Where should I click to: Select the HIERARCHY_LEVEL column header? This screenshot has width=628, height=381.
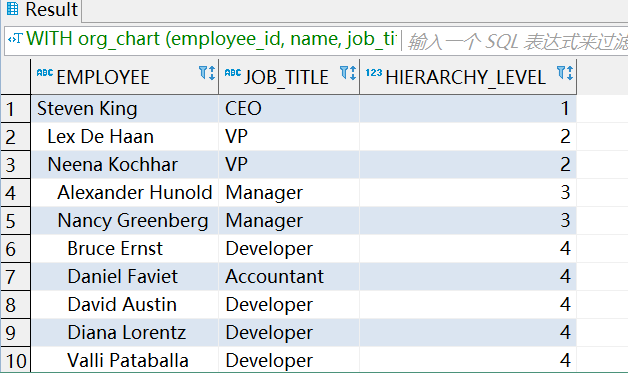(468, 77)
